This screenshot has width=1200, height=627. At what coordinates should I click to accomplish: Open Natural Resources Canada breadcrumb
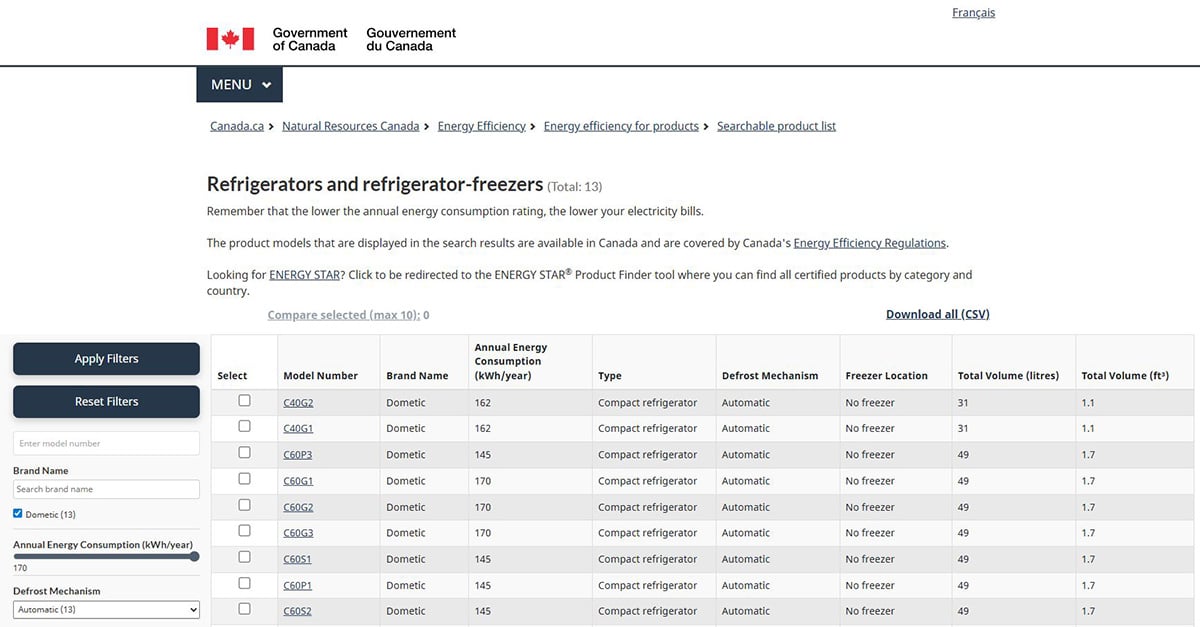(350, 126)
